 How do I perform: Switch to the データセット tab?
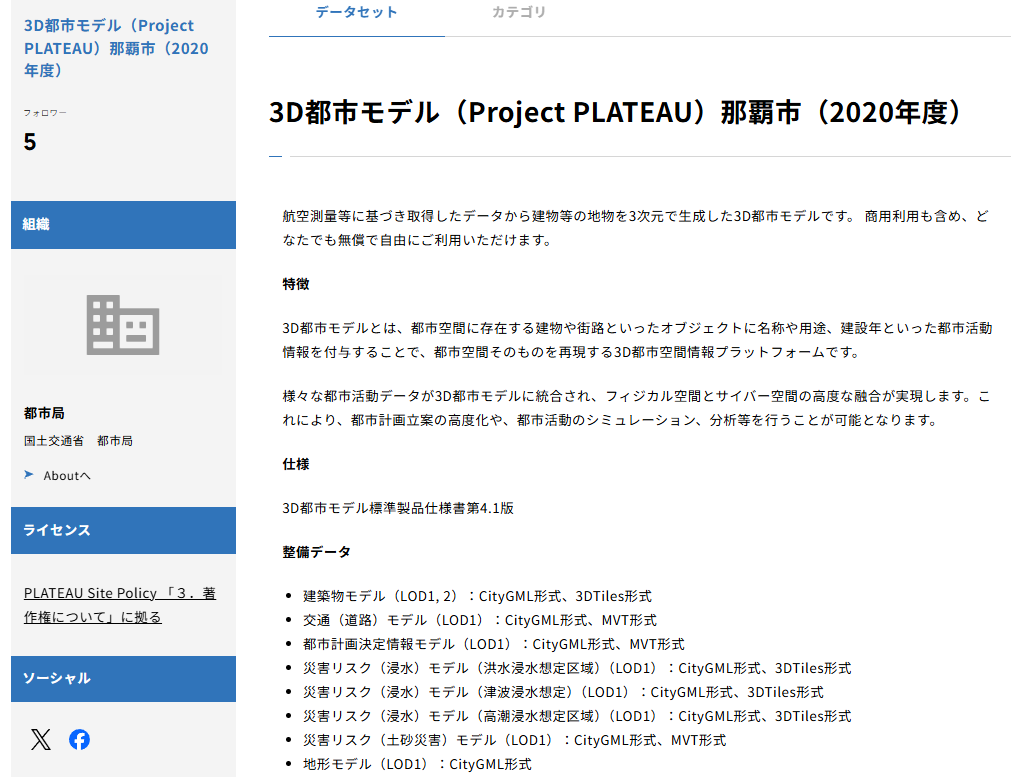[357, 12]
